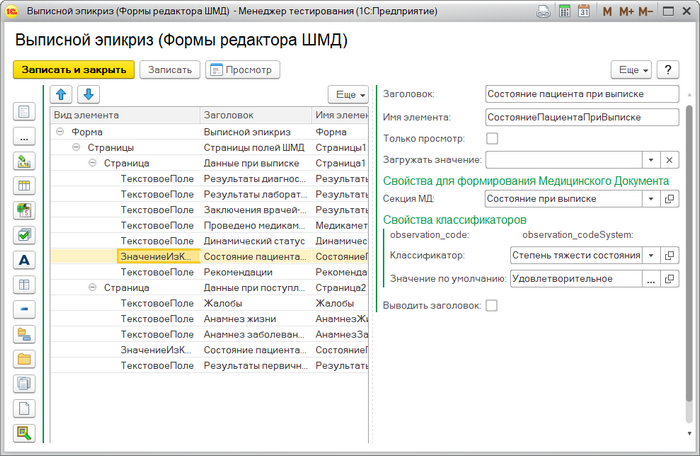Select the Рекомендации row
The height and width of the screenshot is (456, 700).
coord(209,272)
